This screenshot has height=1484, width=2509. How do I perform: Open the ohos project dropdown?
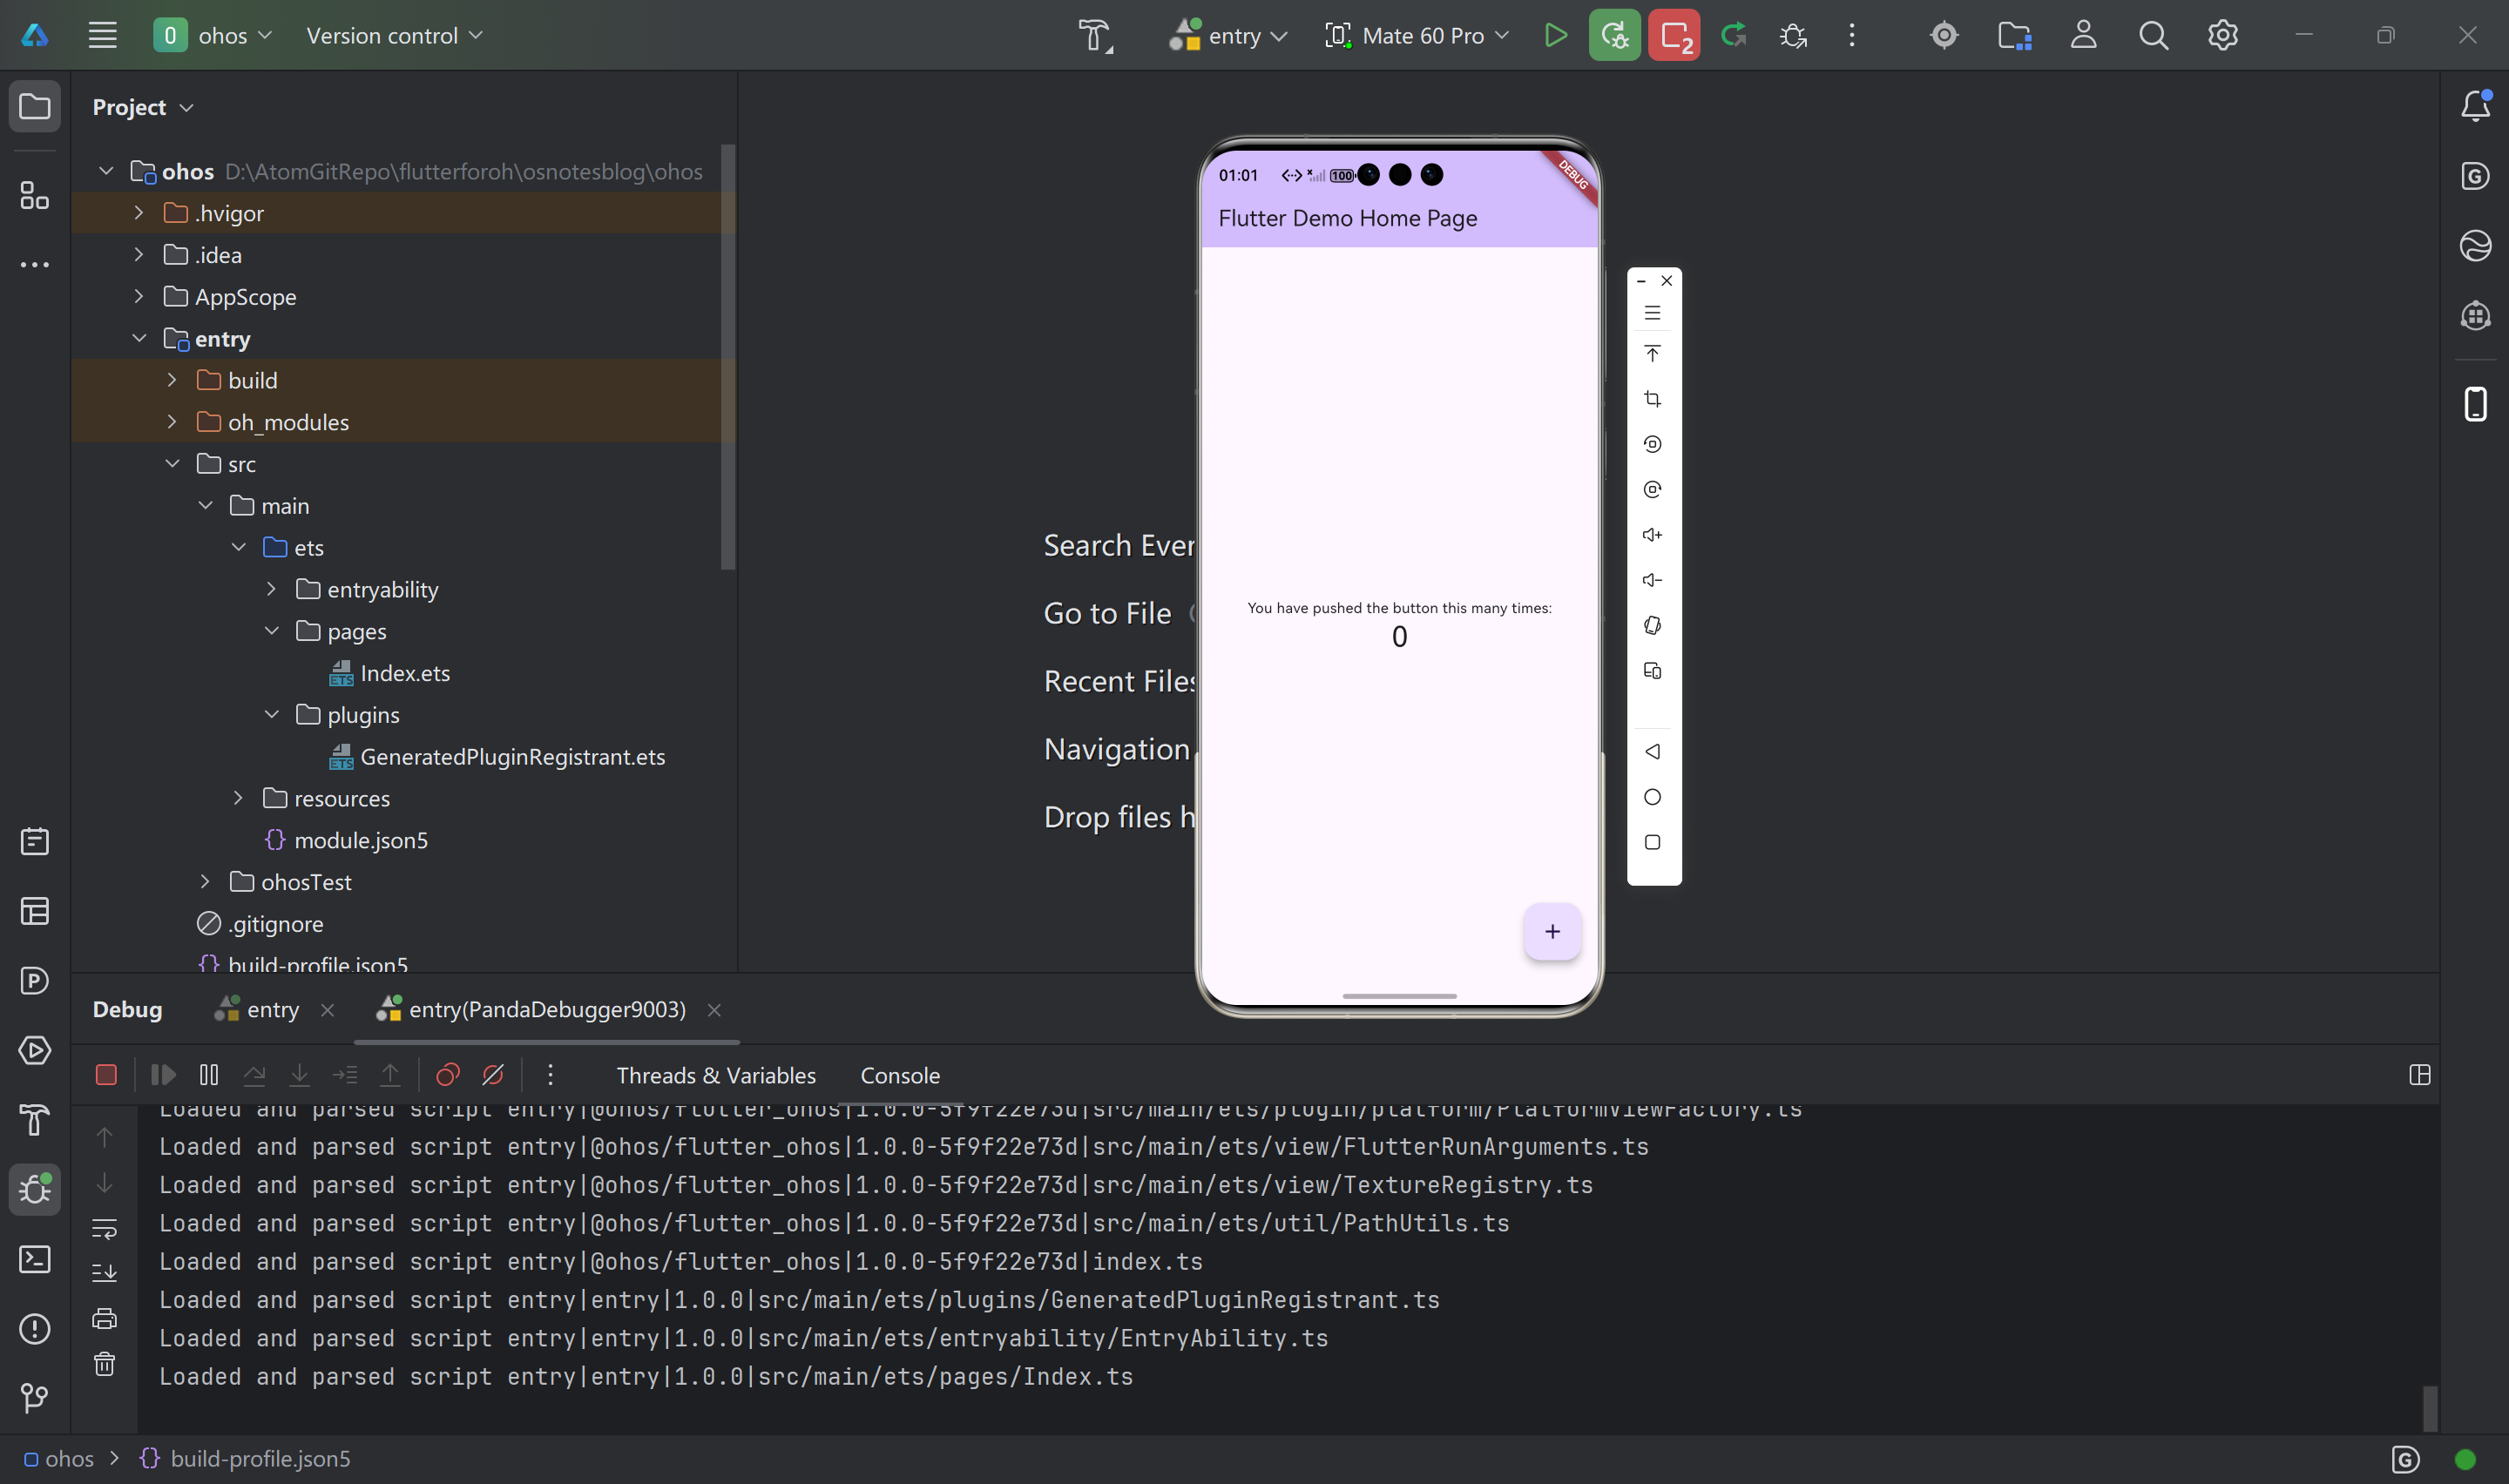pyautogui.click(x=213, y=36)
